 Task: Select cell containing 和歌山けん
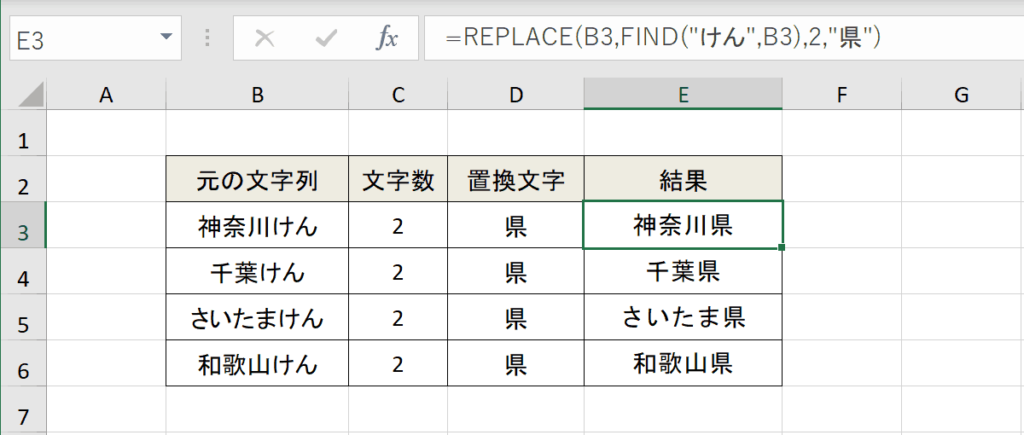pyautogui.click(x=257, y=364)
